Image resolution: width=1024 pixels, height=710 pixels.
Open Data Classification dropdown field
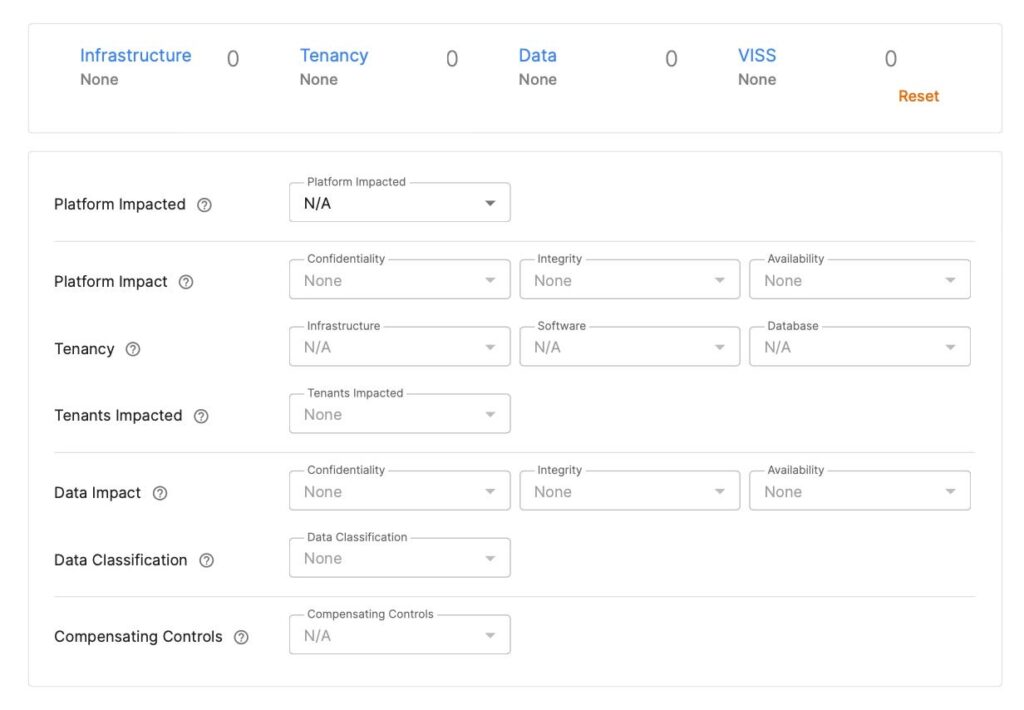tap(399, 559)
